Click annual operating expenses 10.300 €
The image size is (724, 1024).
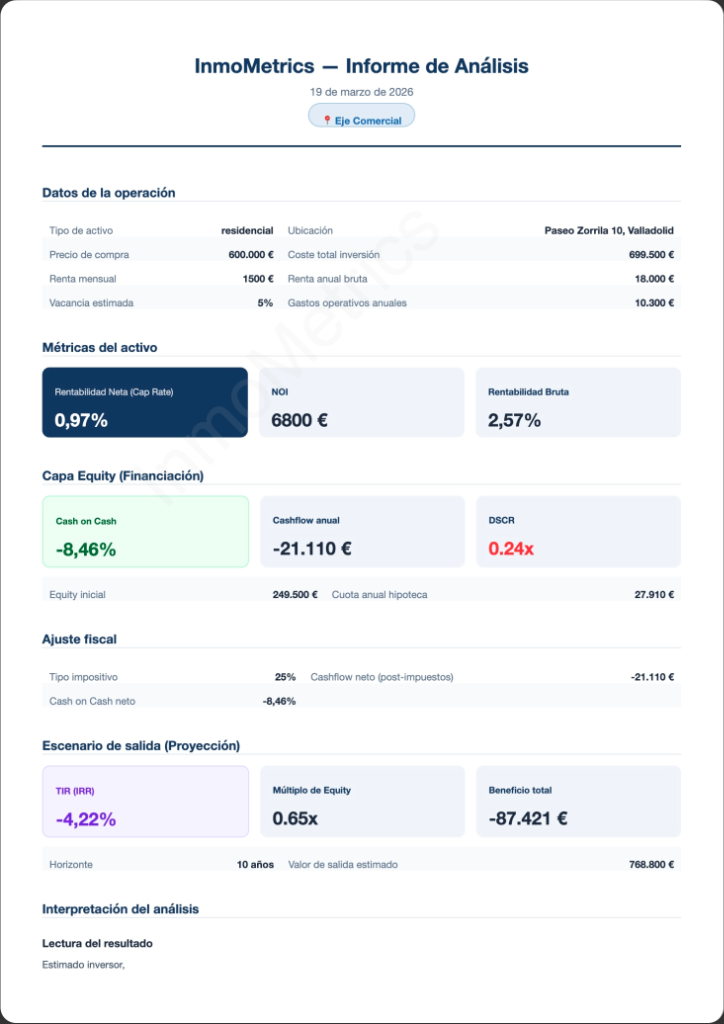coord(654,303)
